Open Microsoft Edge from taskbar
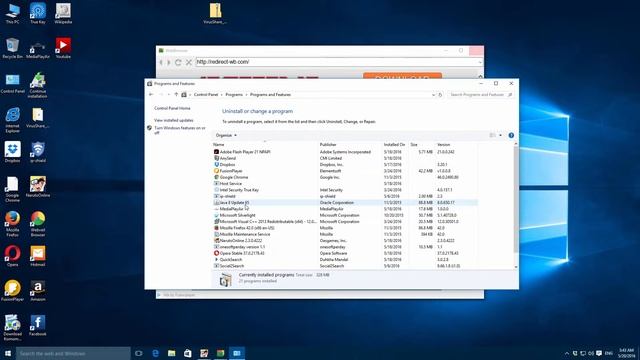The width and height of the screenshot is (640, 360). click(155, 353)
